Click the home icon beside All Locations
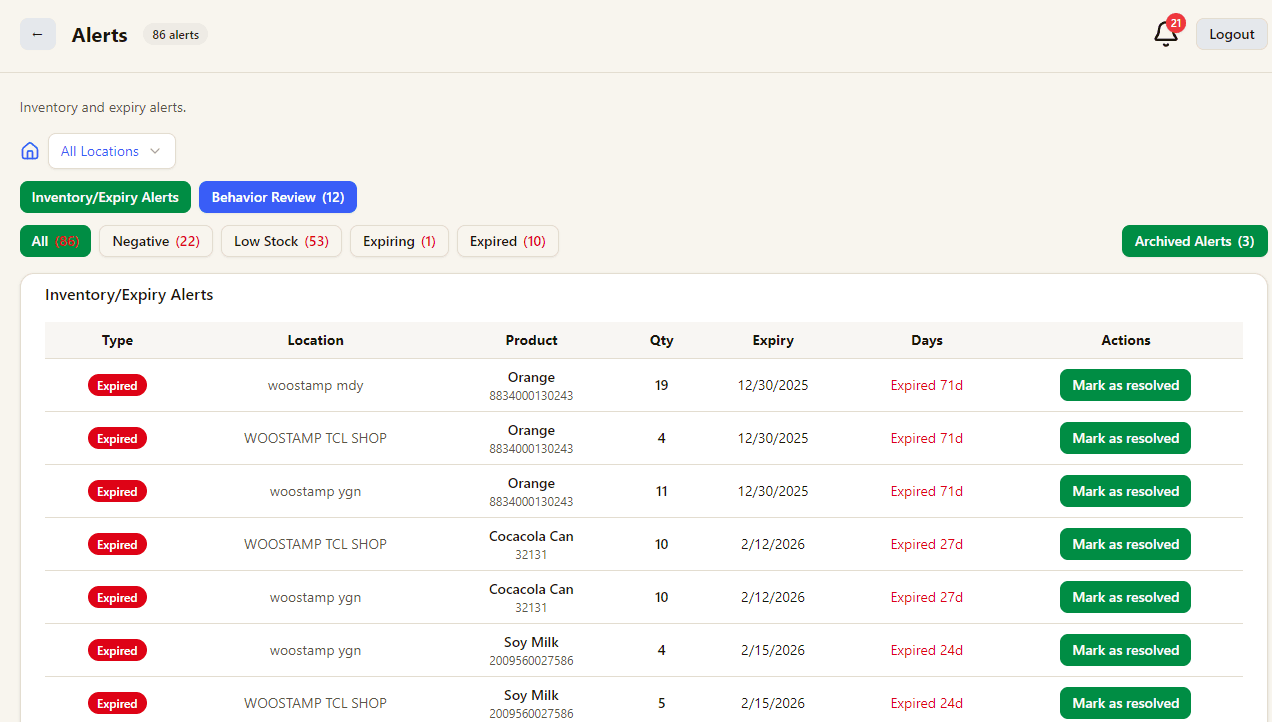Viewport: 1272px width, 722px height. click(29, 150)
